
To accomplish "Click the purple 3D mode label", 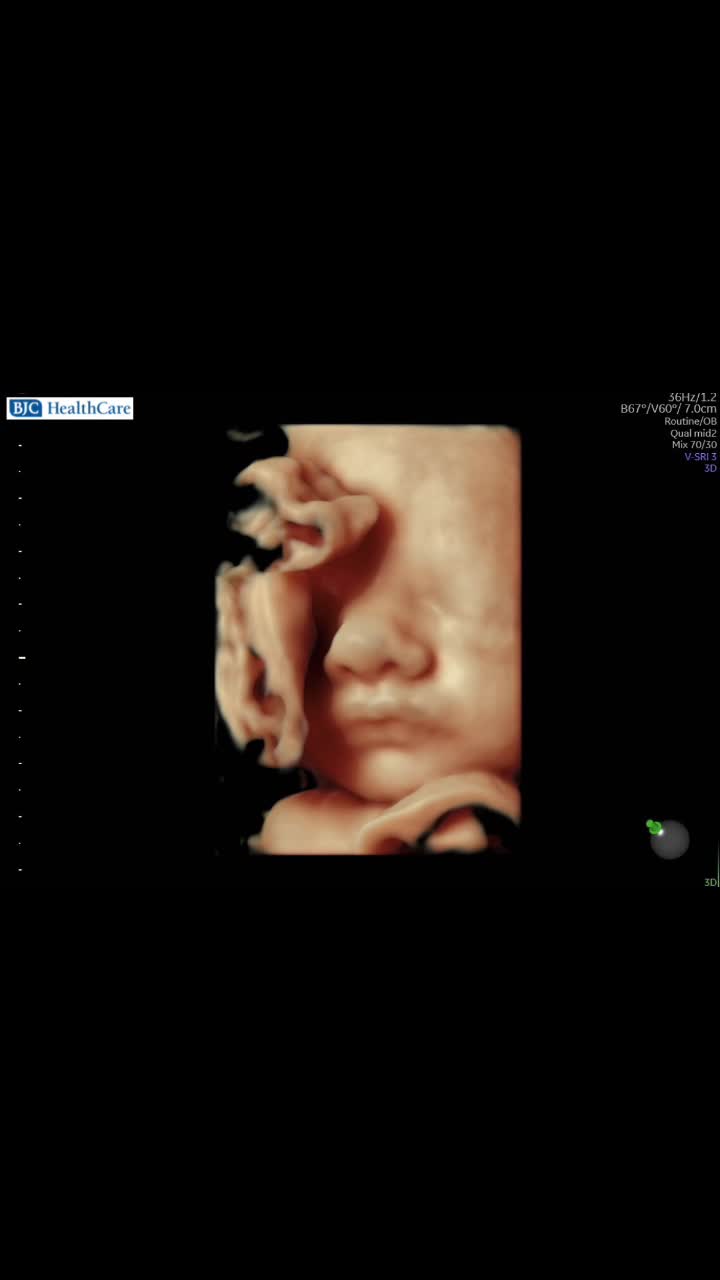I will (710, 468).
